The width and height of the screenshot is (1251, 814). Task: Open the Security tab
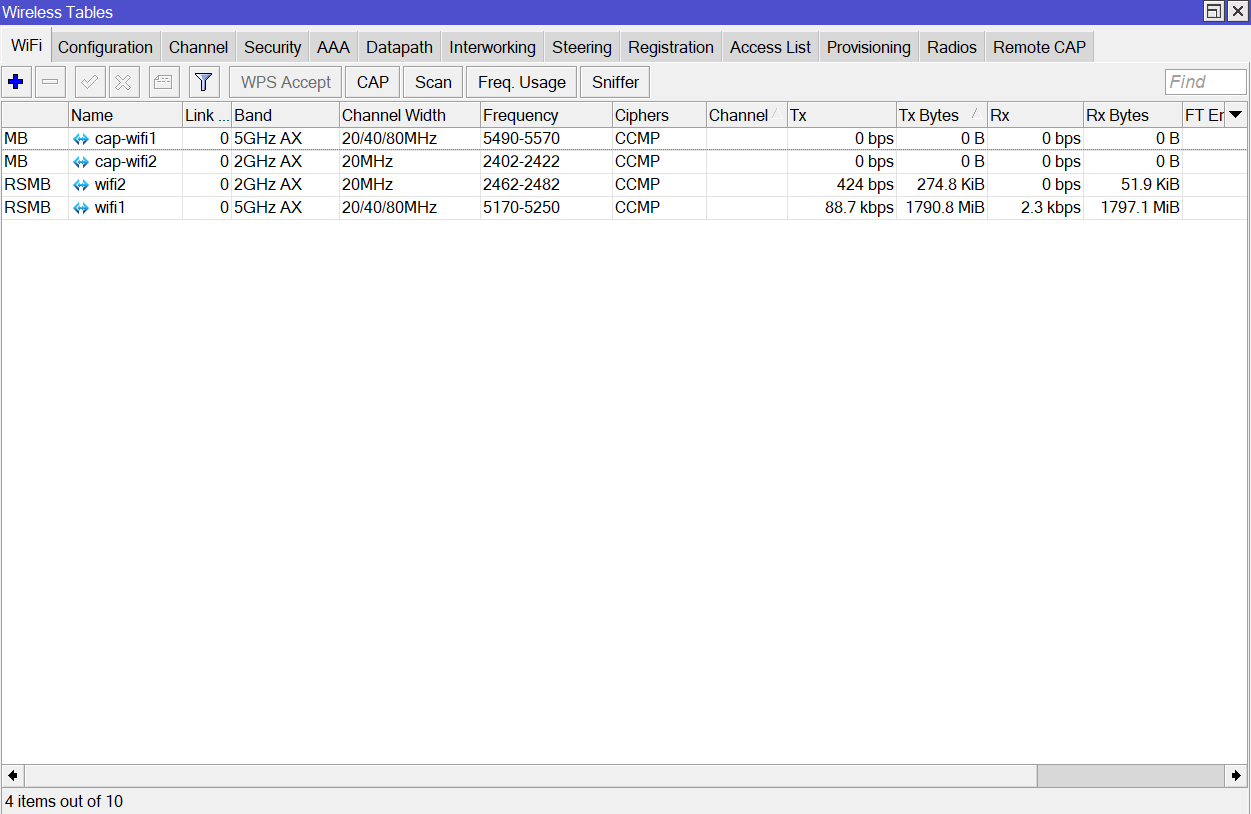click(272, 47)
